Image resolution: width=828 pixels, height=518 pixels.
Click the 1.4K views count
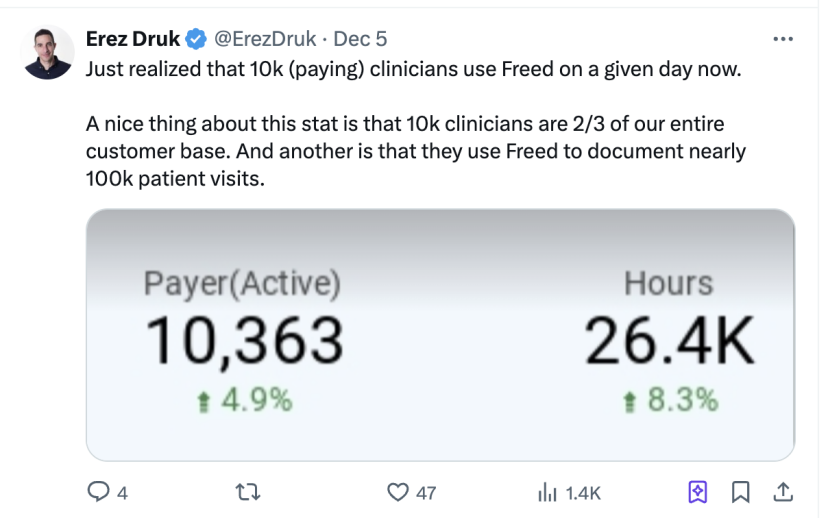pyautogui.click(x=583, y=493)
